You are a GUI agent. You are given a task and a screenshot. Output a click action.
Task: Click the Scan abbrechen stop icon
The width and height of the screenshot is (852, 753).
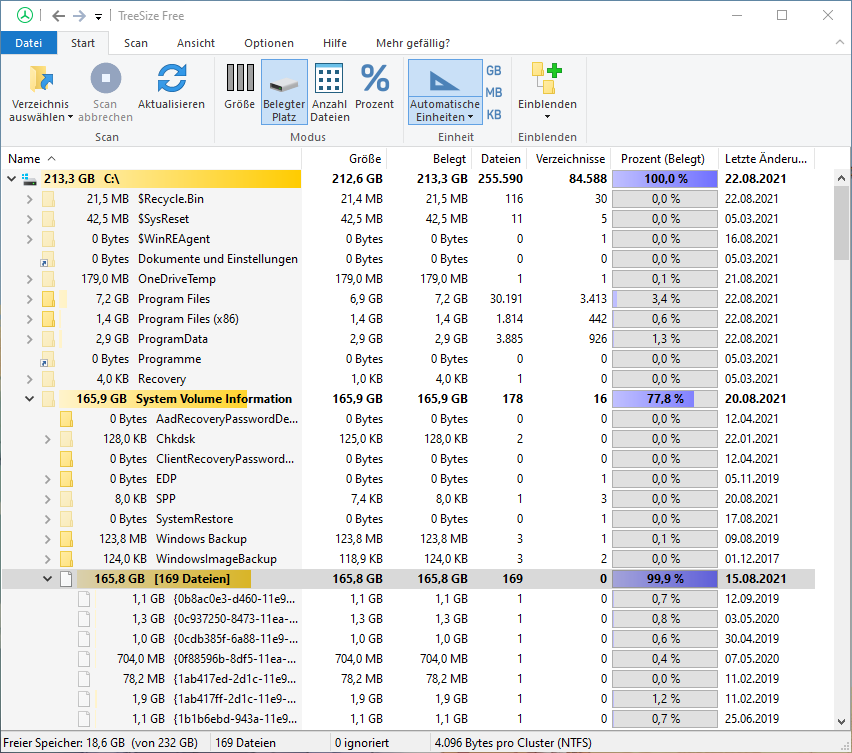(x=105, y=79)
